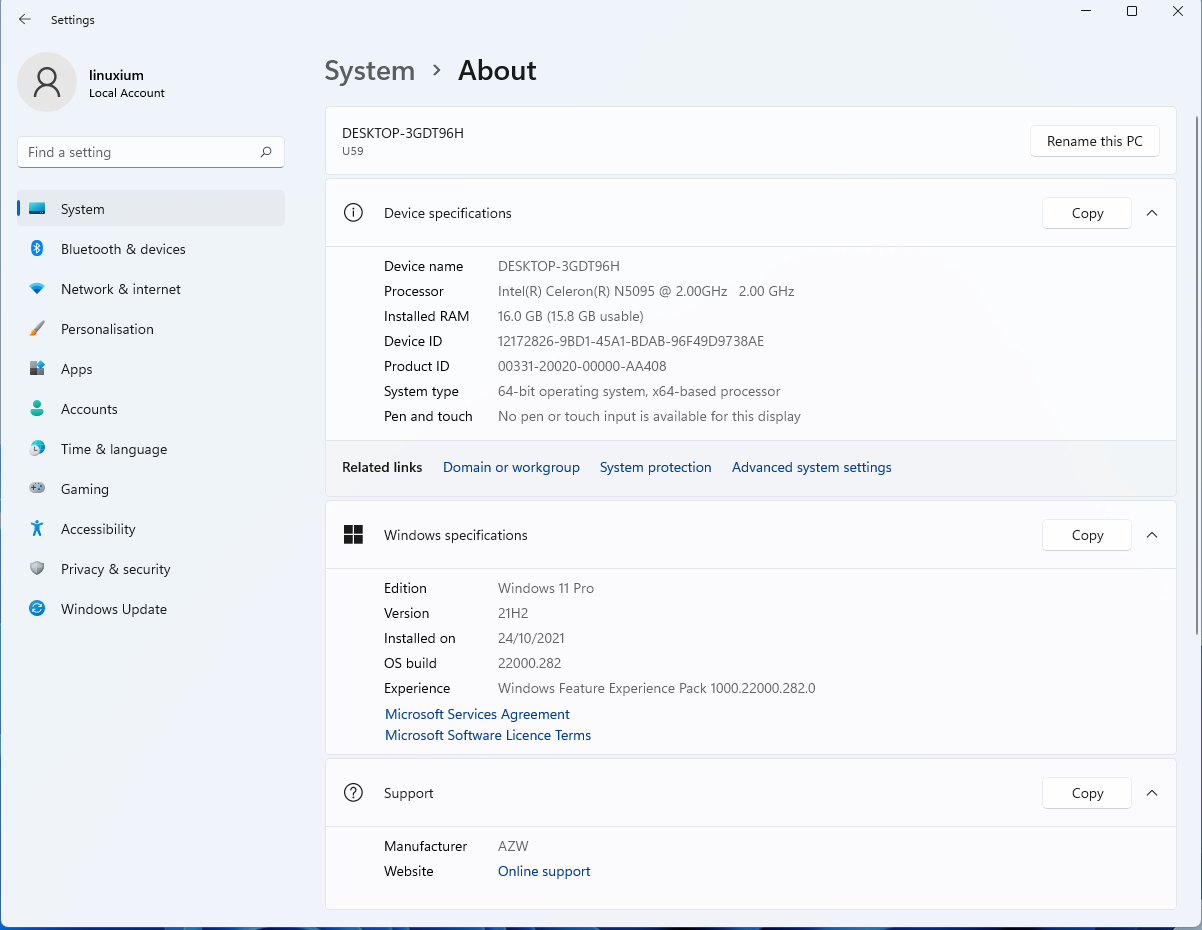Open the Online support link
1202x930 pixels.
coord(544,871)
